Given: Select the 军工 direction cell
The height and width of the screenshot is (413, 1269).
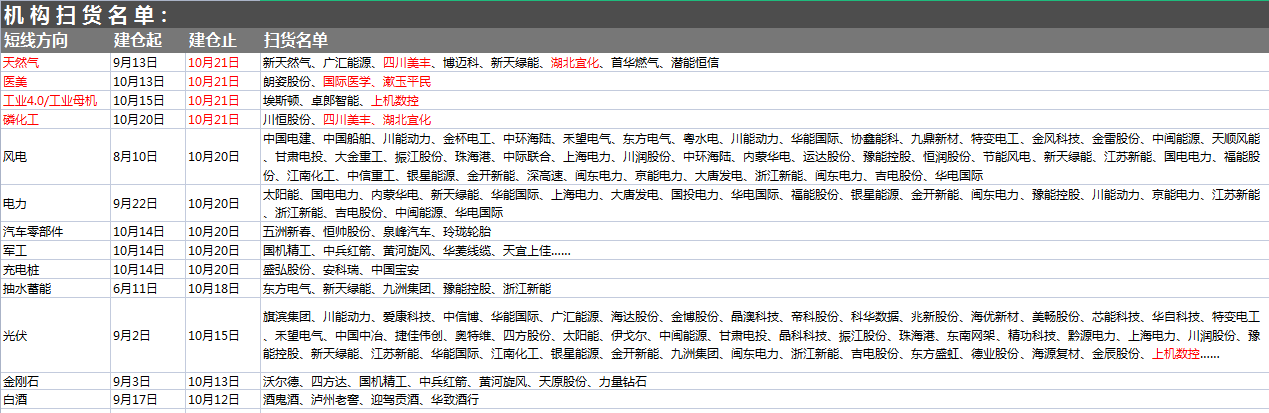Looking at the screenshot, I should [55, 250].
